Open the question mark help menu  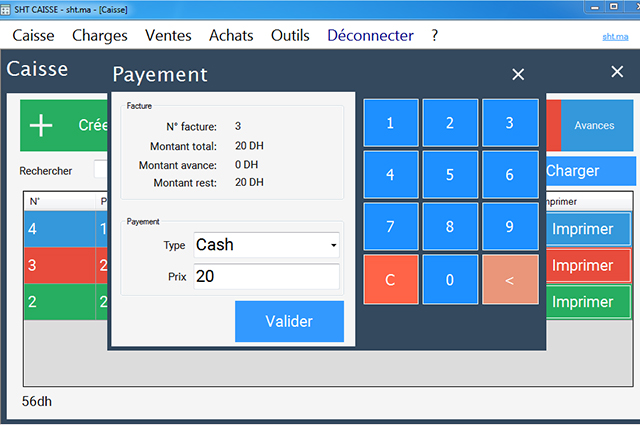[x=435, y=36]
